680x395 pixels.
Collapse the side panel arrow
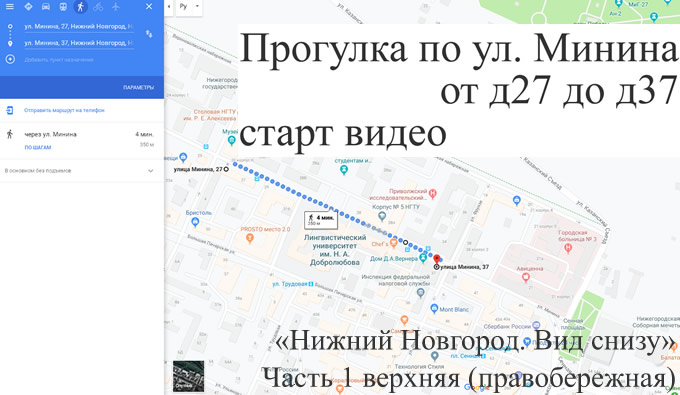click(x=169, y=7)
